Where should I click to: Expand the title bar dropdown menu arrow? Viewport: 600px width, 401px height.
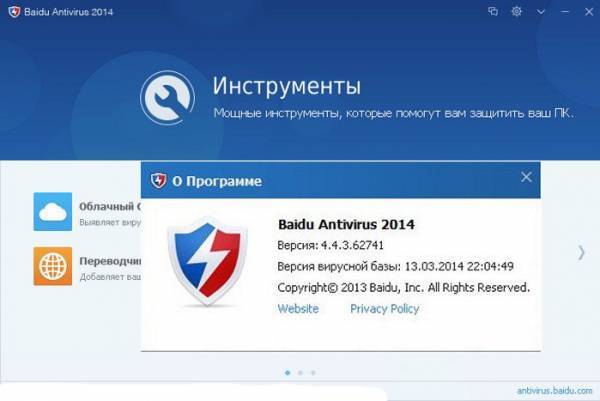click(541, 12)
